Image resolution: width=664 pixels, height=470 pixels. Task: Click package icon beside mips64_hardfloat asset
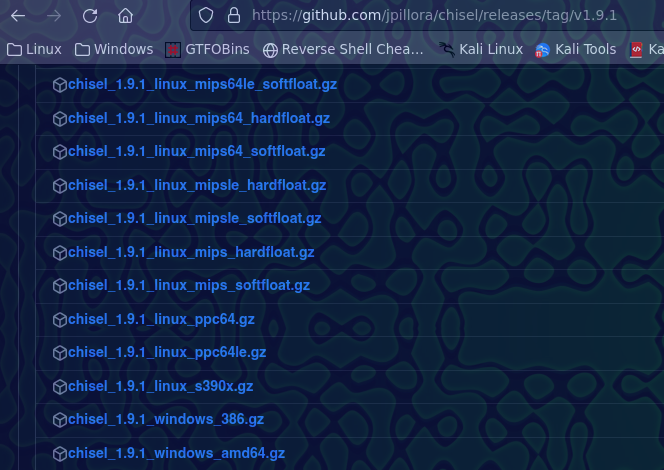[60, 119]
